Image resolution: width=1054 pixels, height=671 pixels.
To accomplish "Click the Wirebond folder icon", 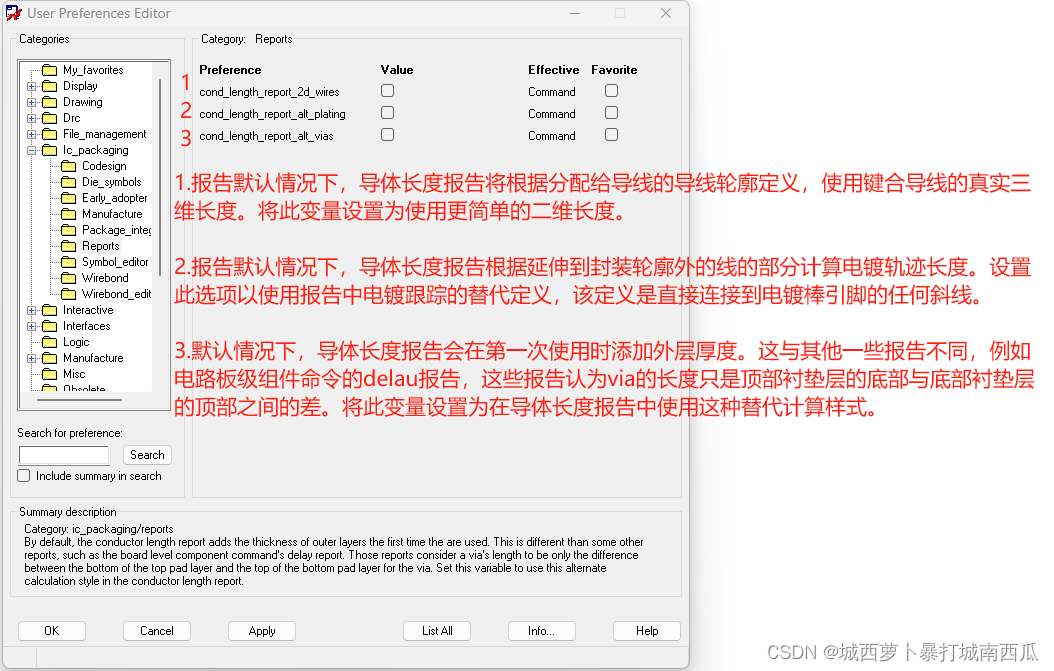I will 69,278.
